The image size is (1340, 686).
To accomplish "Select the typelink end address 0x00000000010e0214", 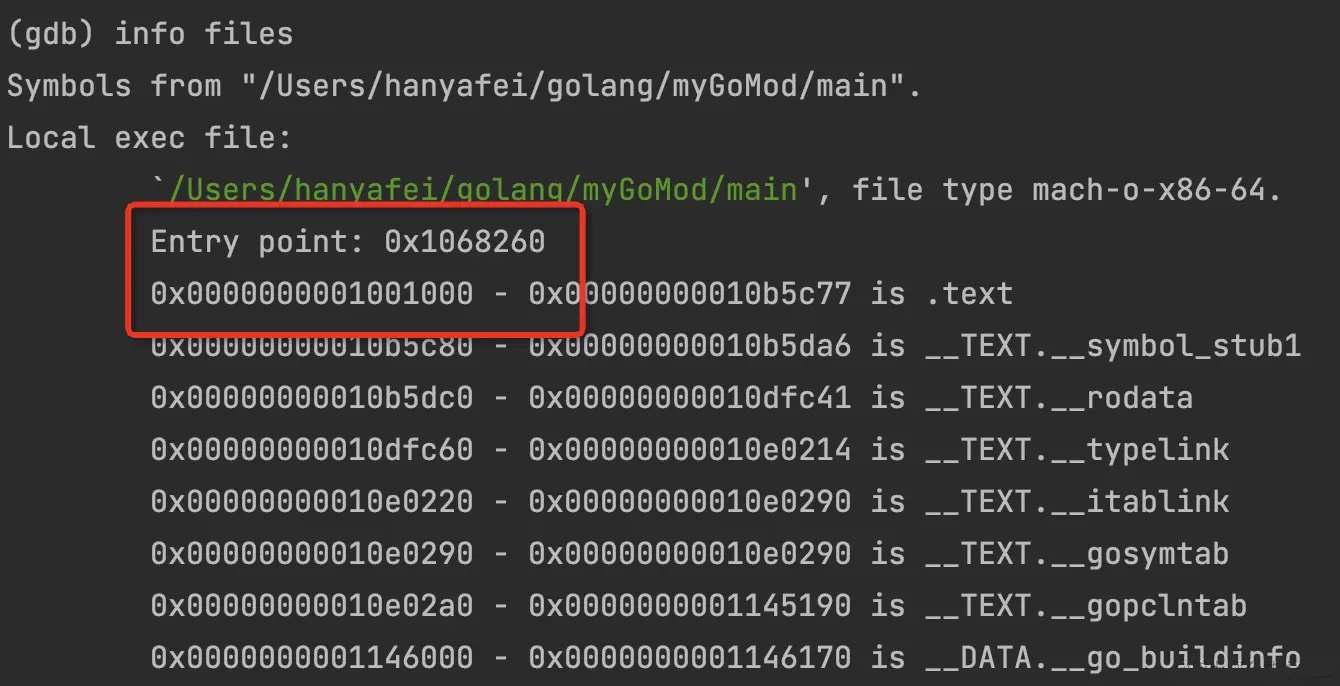I will [689, 450].
